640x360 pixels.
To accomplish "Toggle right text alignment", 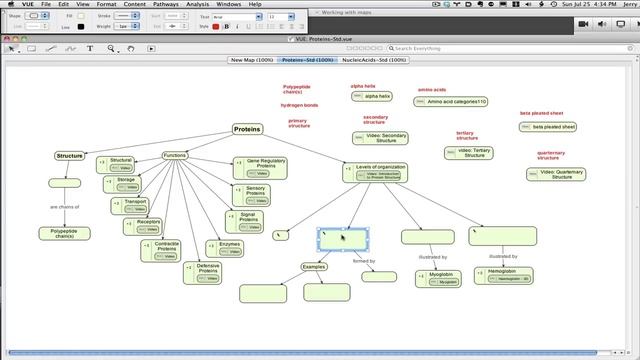I will pos(302,27).
